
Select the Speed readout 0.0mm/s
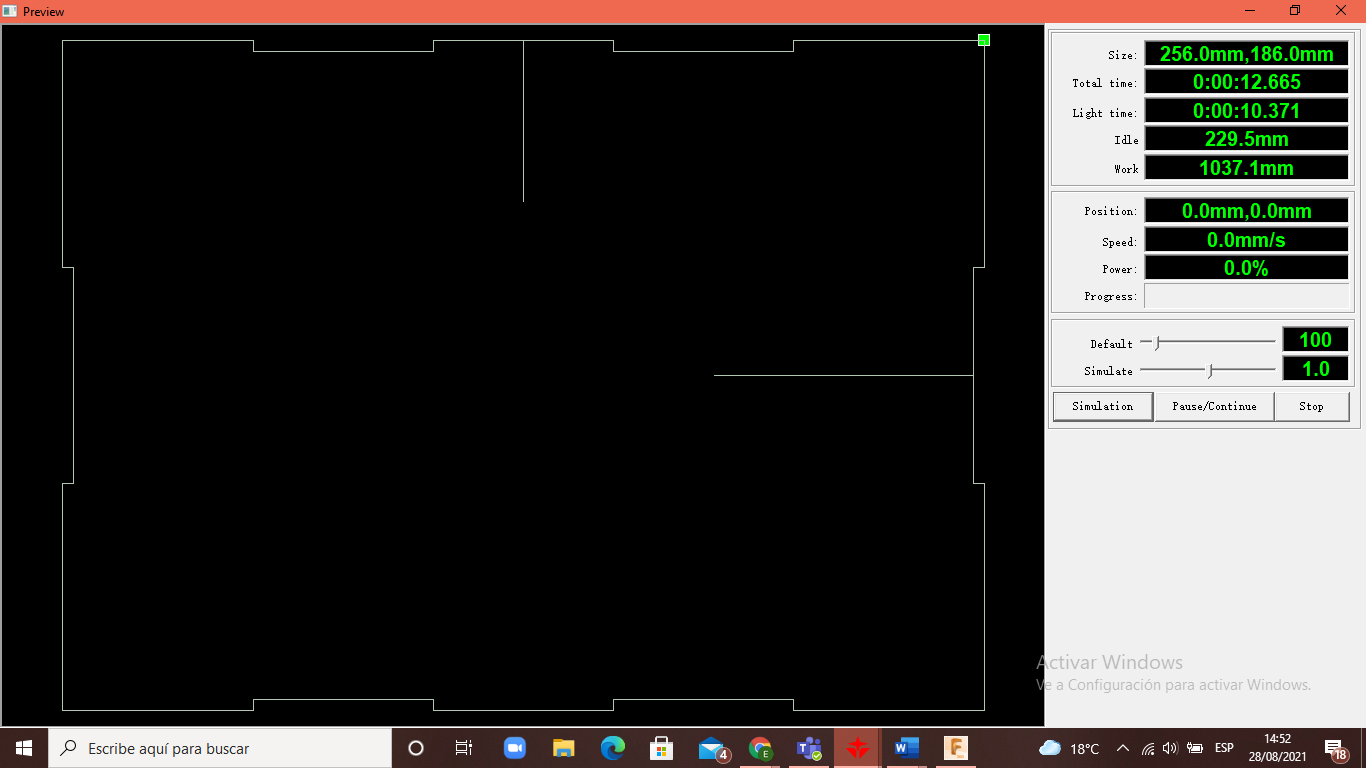(x=1246, y=240)
